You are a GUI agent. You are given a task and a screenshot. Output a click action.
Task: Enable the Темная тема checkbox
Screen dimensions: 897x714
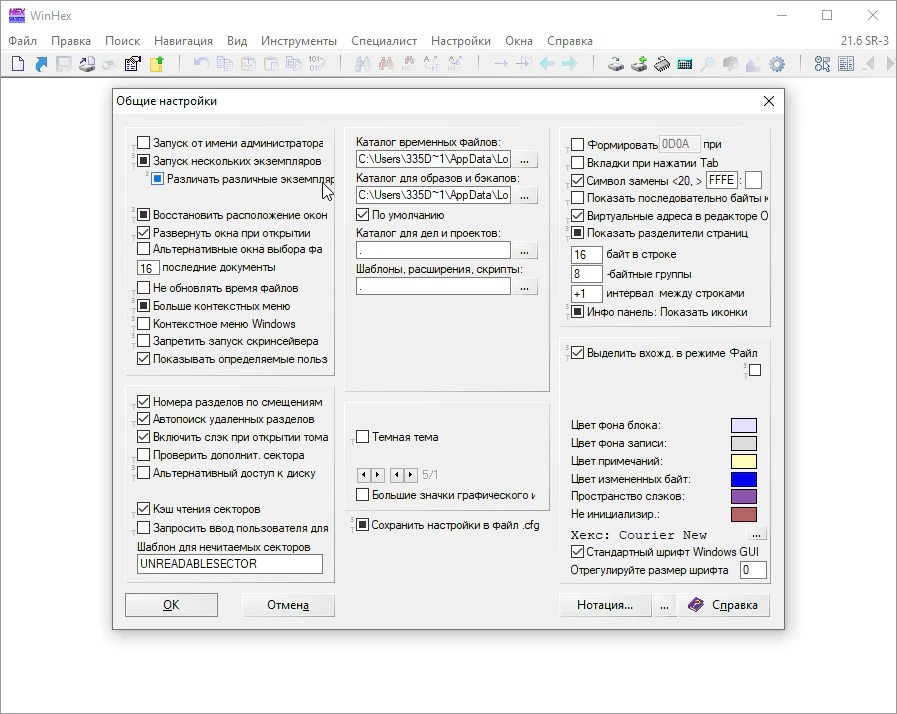(363, 437)
